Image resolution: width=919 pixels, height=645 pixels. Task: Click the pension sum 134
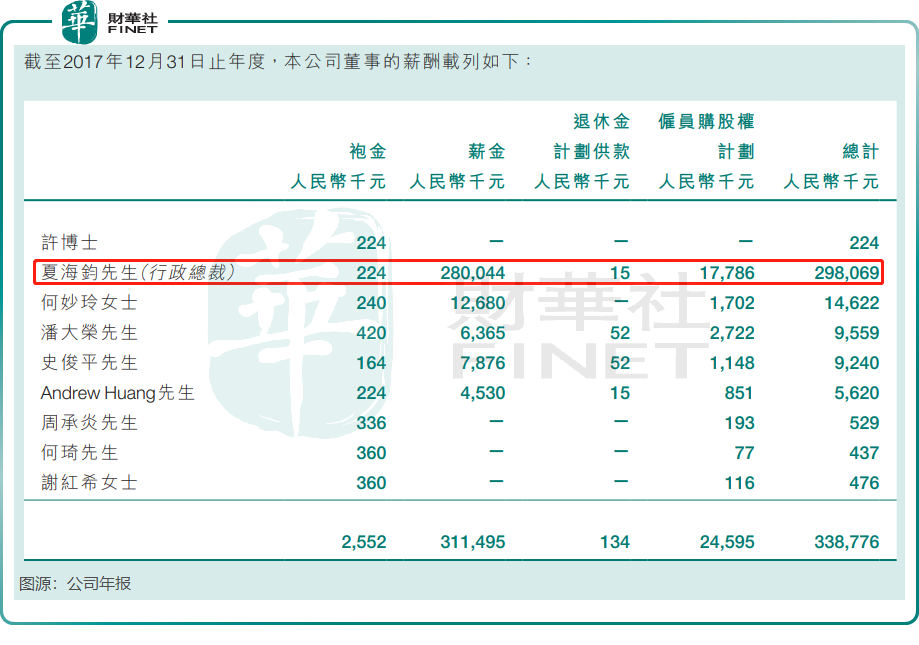615,542
